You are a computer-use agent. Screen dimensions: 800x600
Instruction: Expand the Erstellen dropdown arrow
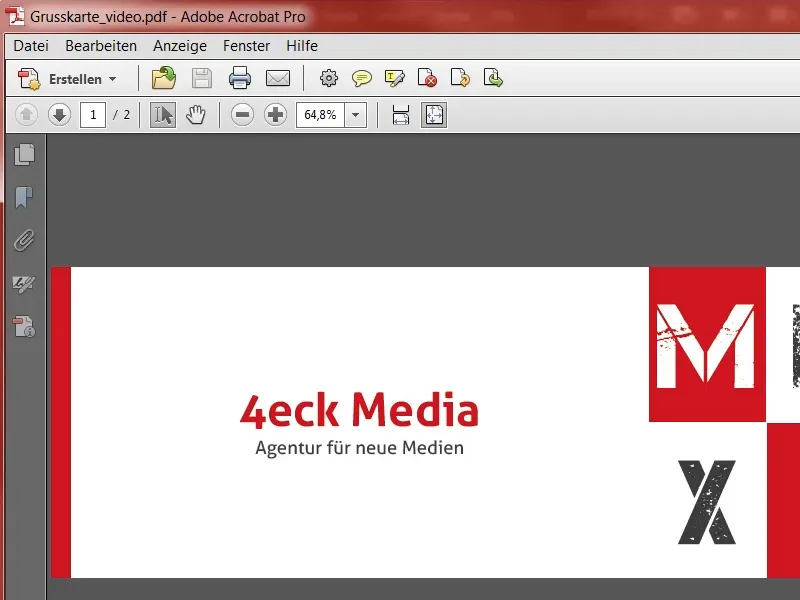click(113, 79)
